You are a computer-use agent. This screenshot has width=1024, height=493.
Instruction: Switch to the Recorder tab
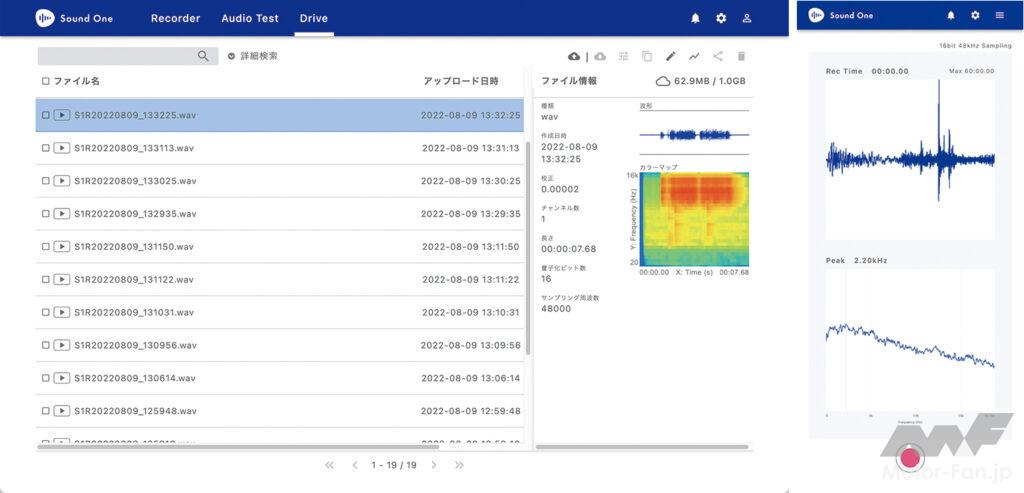(x=175, y=18)
